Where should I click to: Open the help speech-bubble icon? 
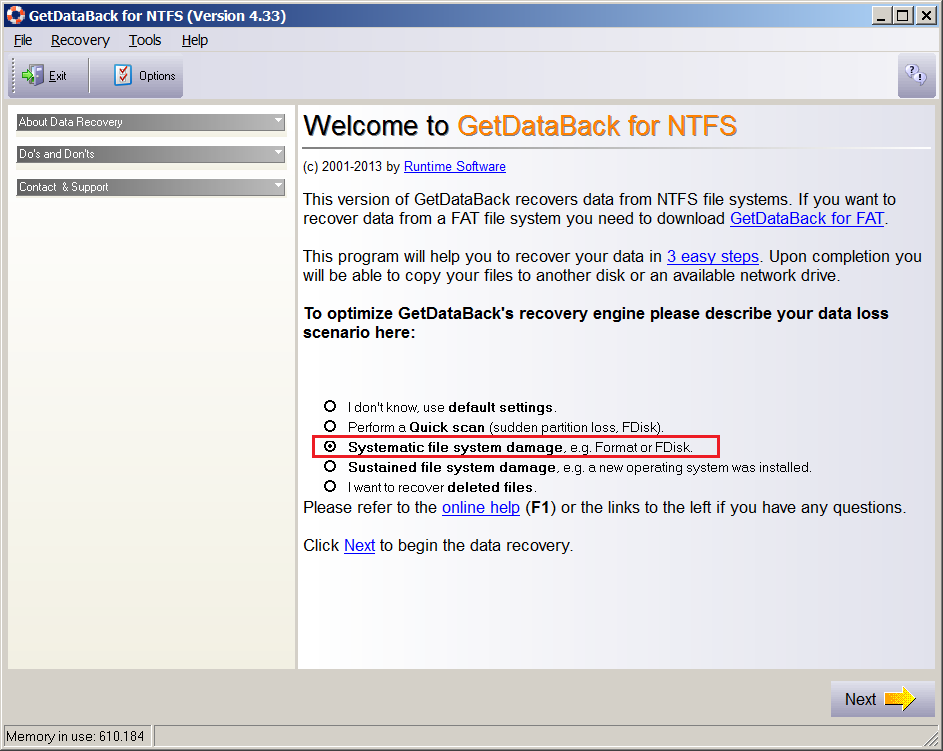click(x=916, y=75)
